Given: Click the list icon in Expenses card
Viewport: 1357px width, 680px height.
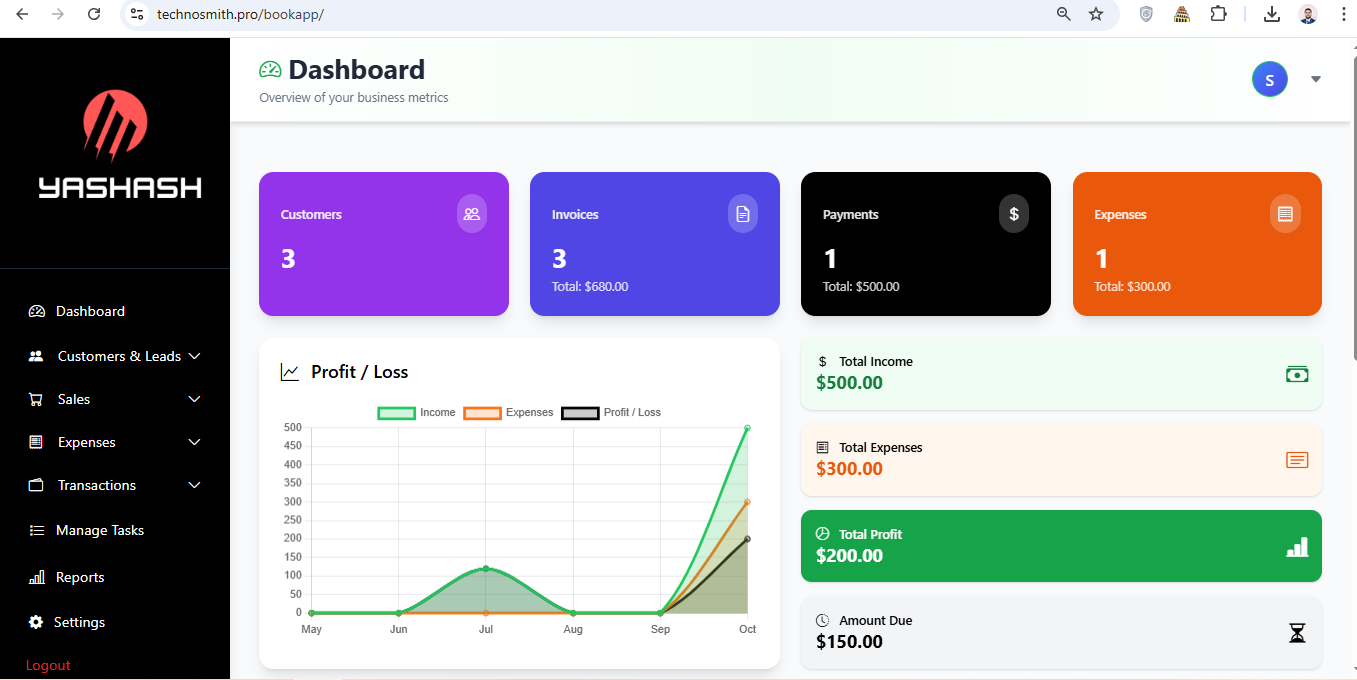Looking at the screenshot, I should [x=1285, y=214].
